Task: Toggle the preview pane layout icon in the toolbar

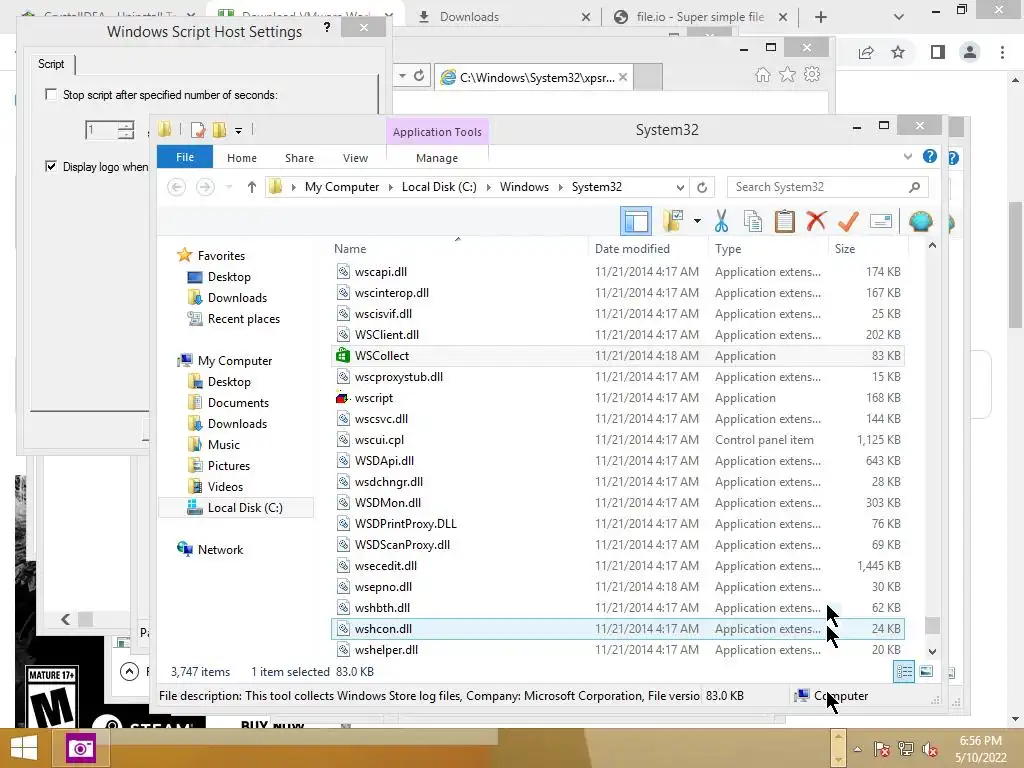Action: (x=635, y=221)
